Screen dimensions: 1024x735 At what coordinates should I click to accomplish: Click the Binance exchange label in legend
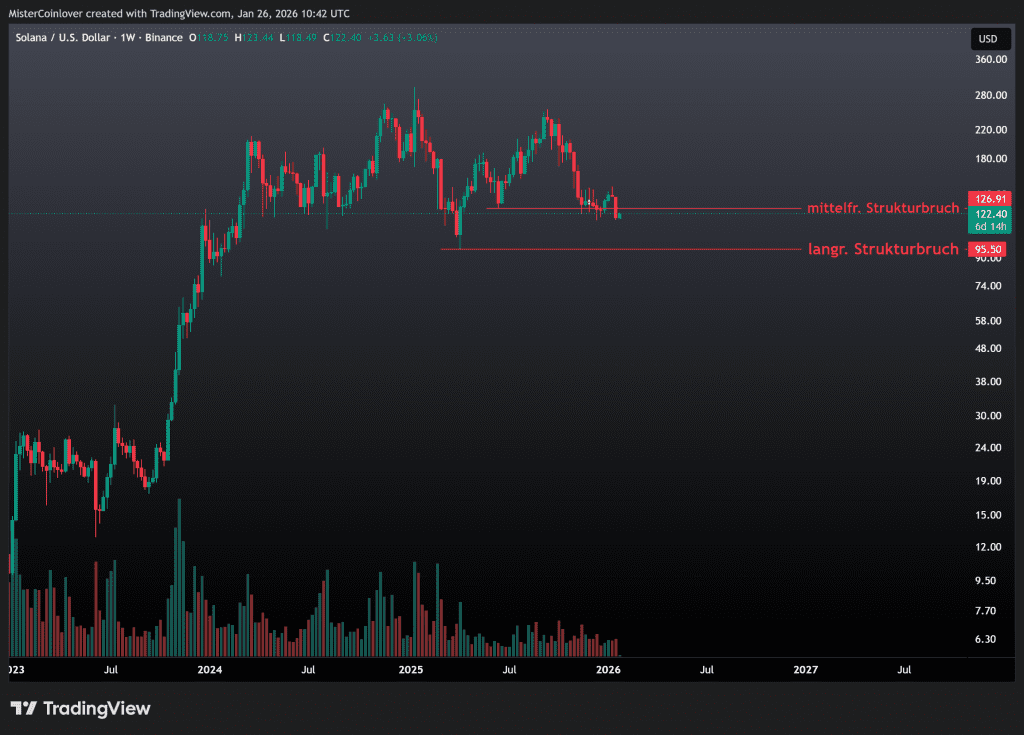(x=163, y=38)
